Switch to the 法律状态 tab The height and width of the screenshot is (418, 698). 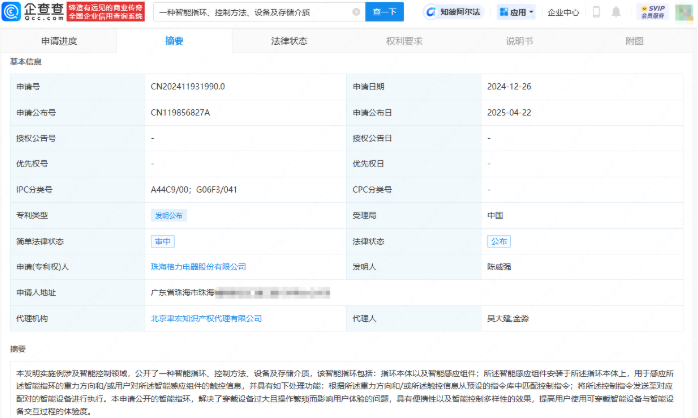[x=289, y=41]
